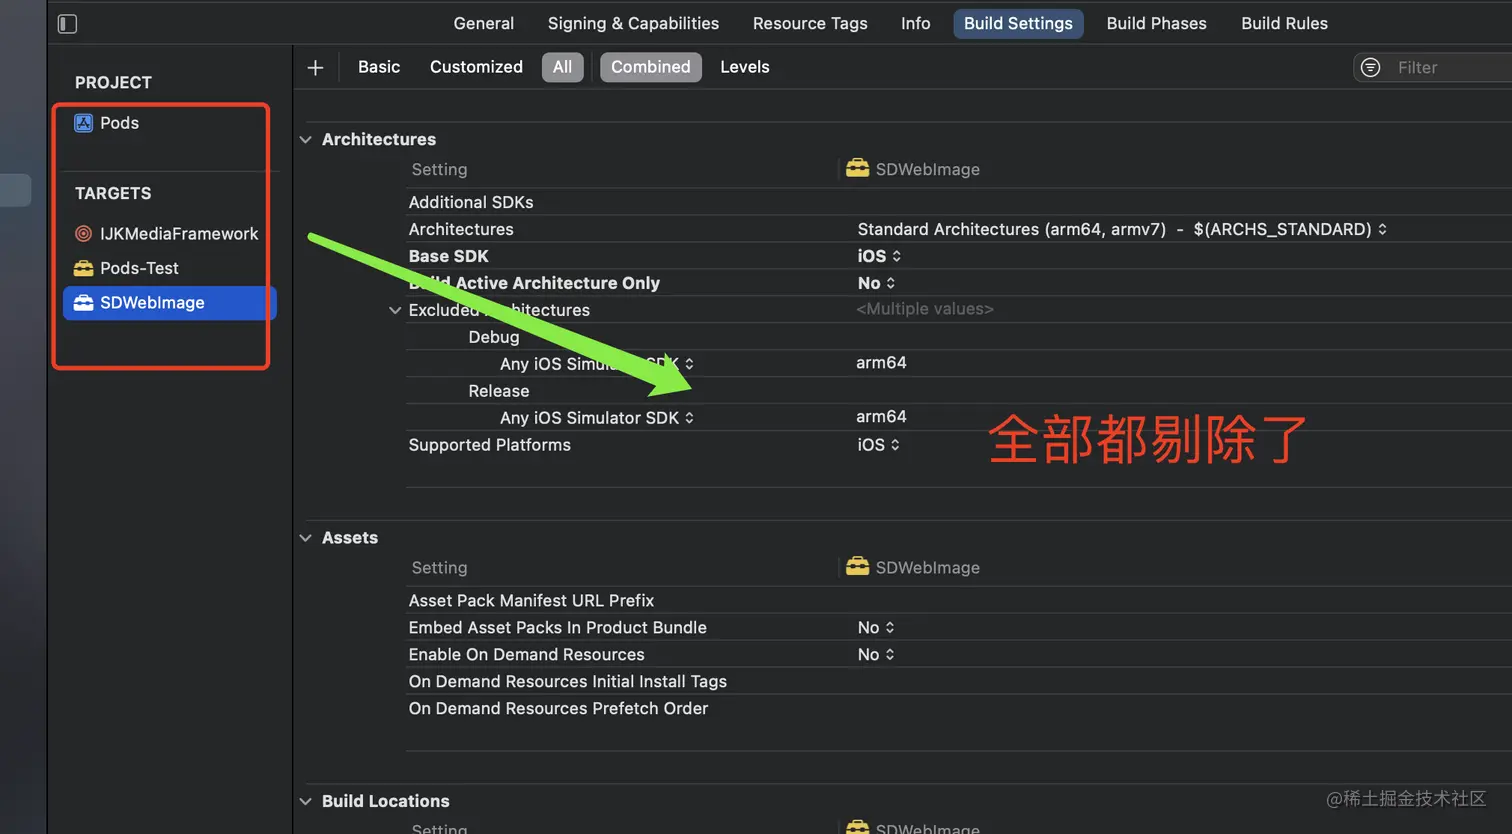Screen dimensions: 1512x834
Task: Click the Release configuration row
Action: coord(499,391)
